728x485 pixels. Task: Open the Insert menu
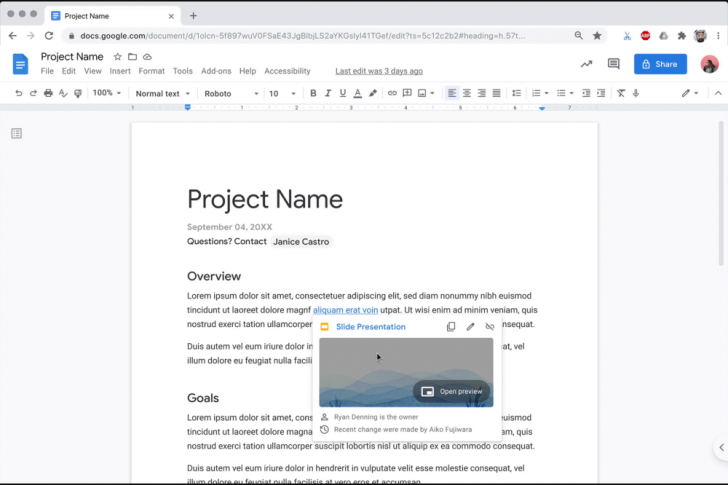pos(120,71)
